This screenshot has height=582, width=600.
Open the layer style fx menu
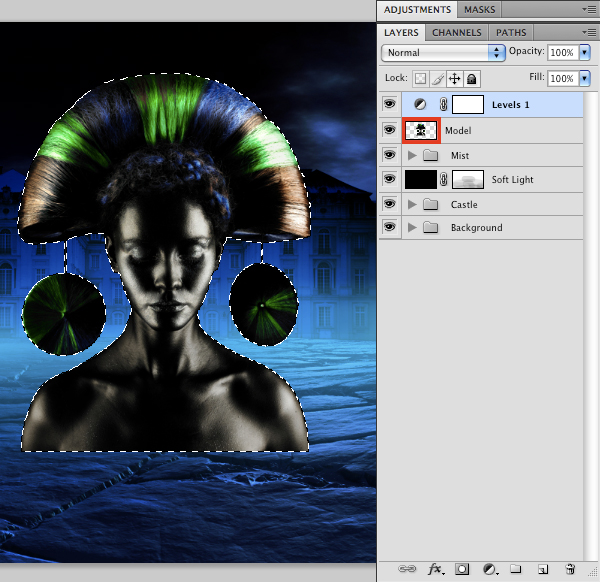tap(435, 569)
